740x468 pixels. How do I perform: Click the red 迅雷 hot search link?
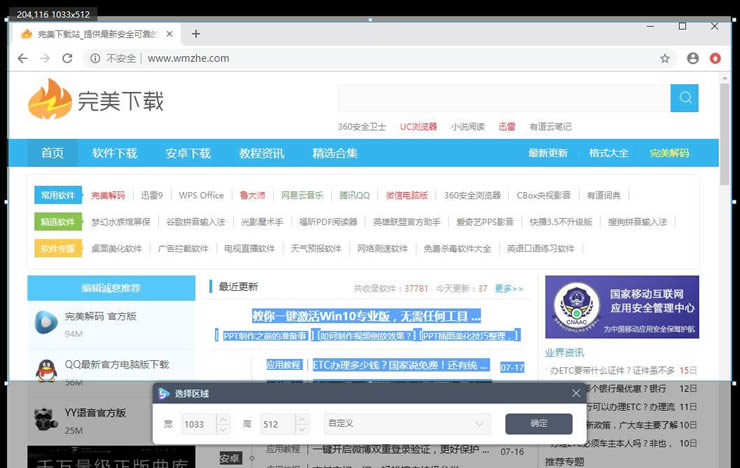[507, 126]
